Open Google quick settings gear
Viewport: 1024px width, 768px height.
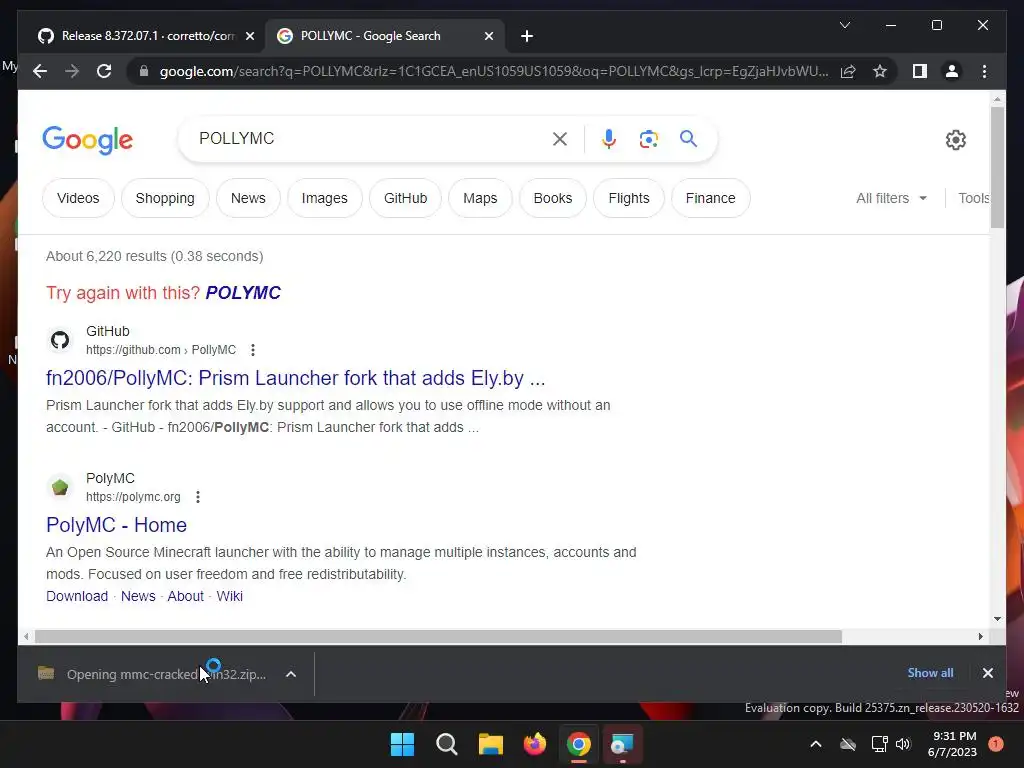[955, 139]
